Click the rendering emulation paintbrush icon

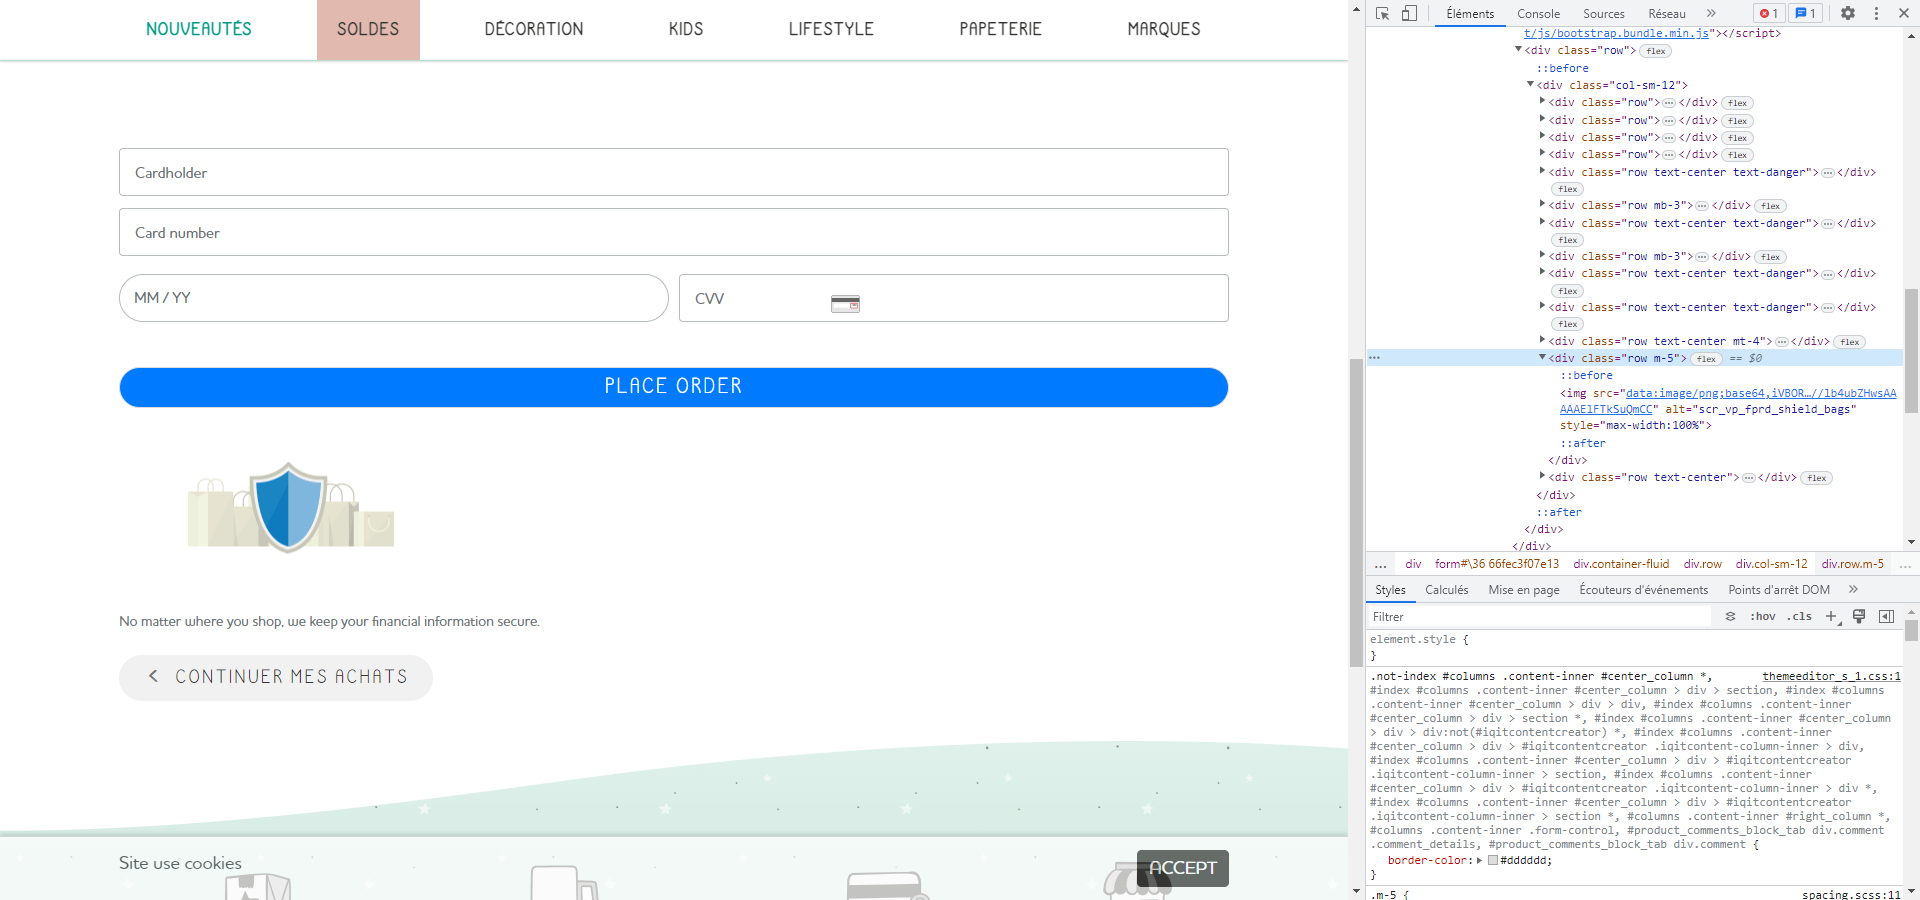(1859, 616)
